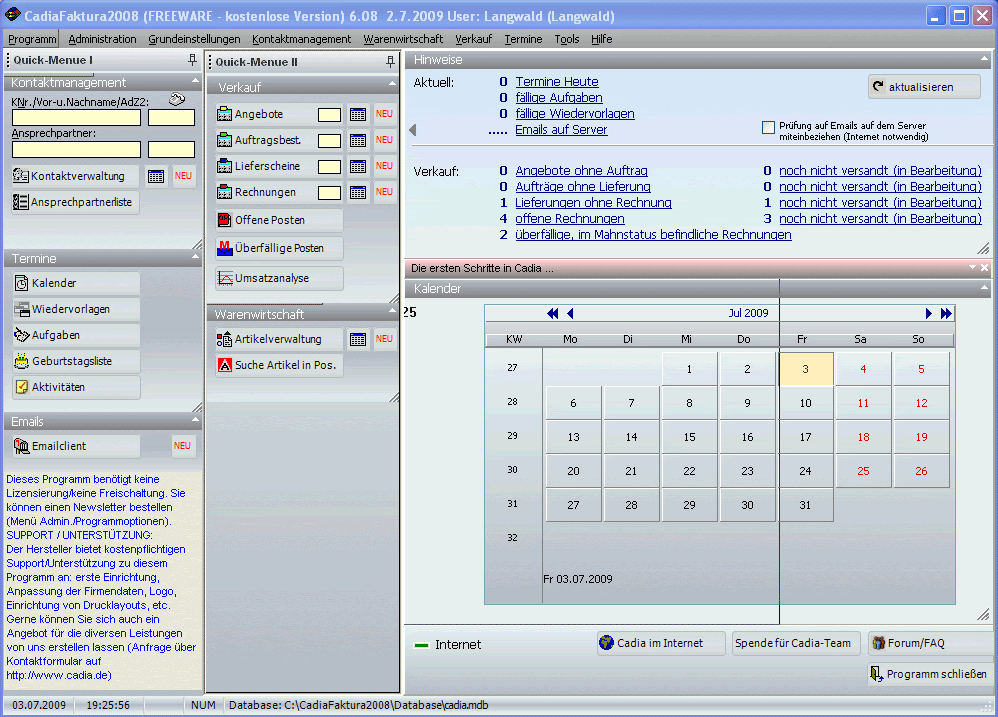
Task: Click the KNr./Nachname input field
Action: [76, 118]
